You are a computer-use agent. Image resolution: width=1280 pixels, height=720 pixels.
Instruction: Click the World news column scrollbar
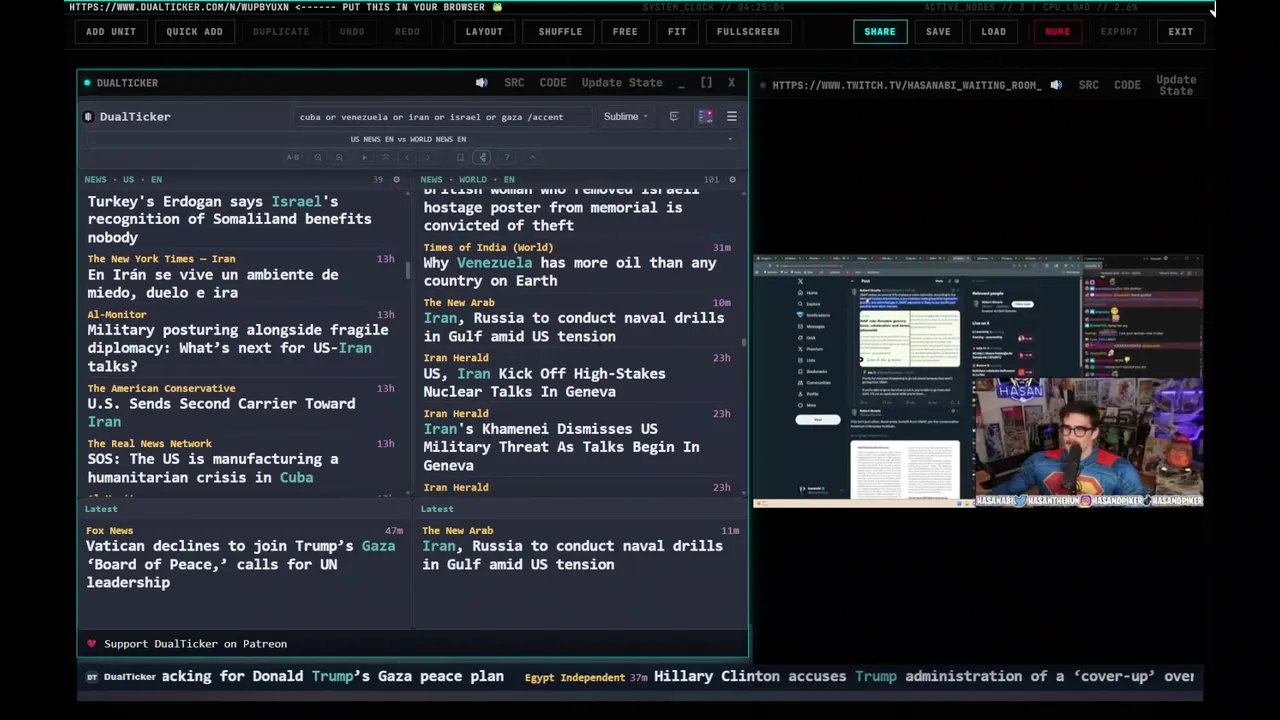coord(743,343)
